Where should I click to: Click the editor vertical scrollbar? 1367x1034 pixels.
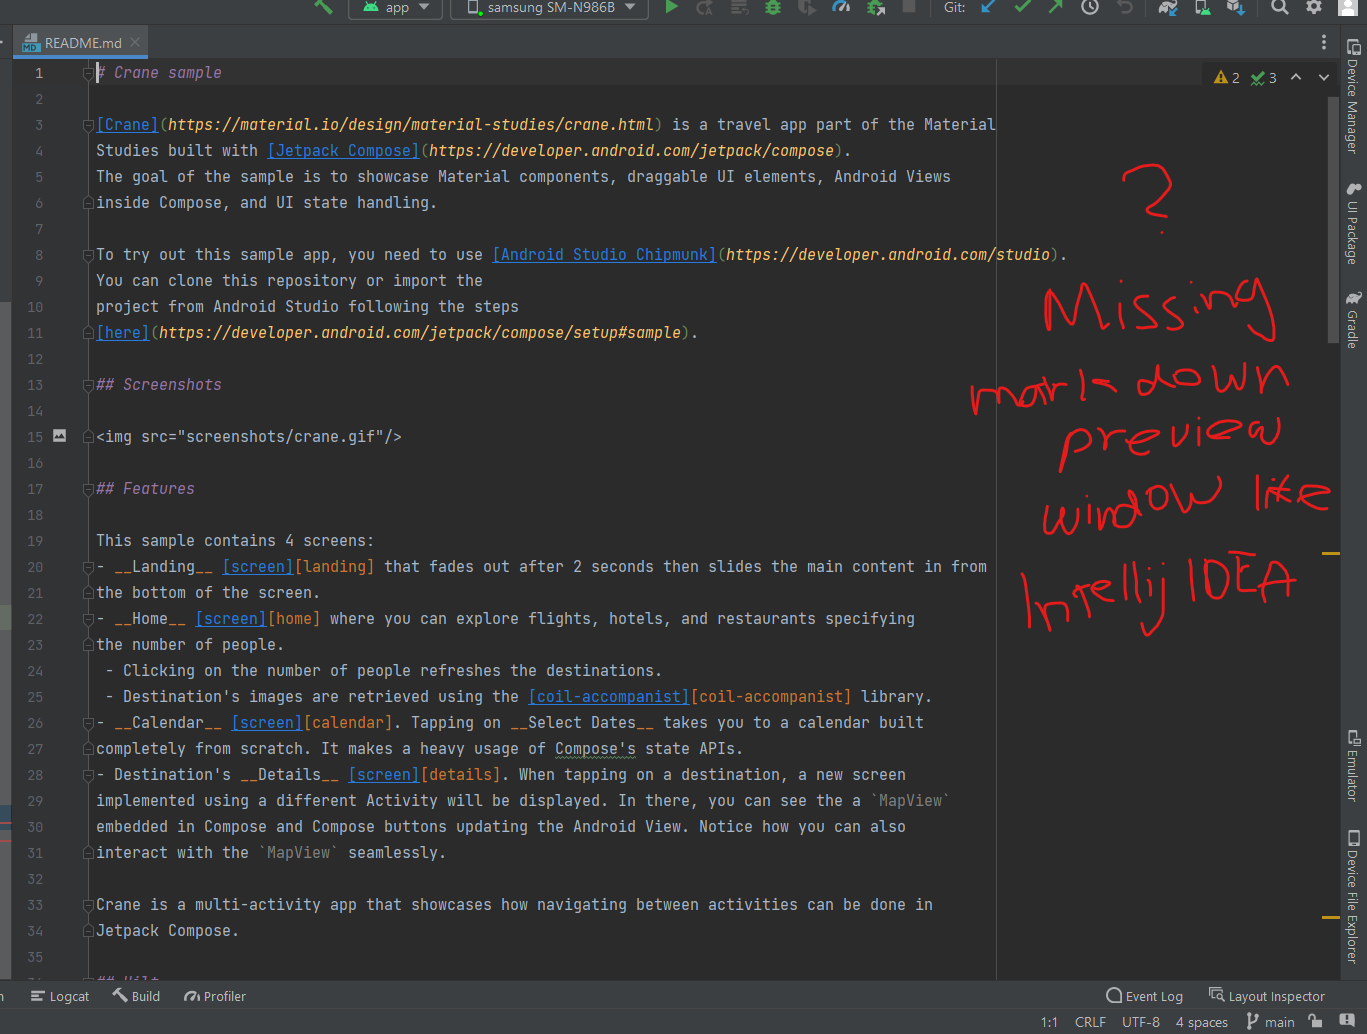point(1332,220)
